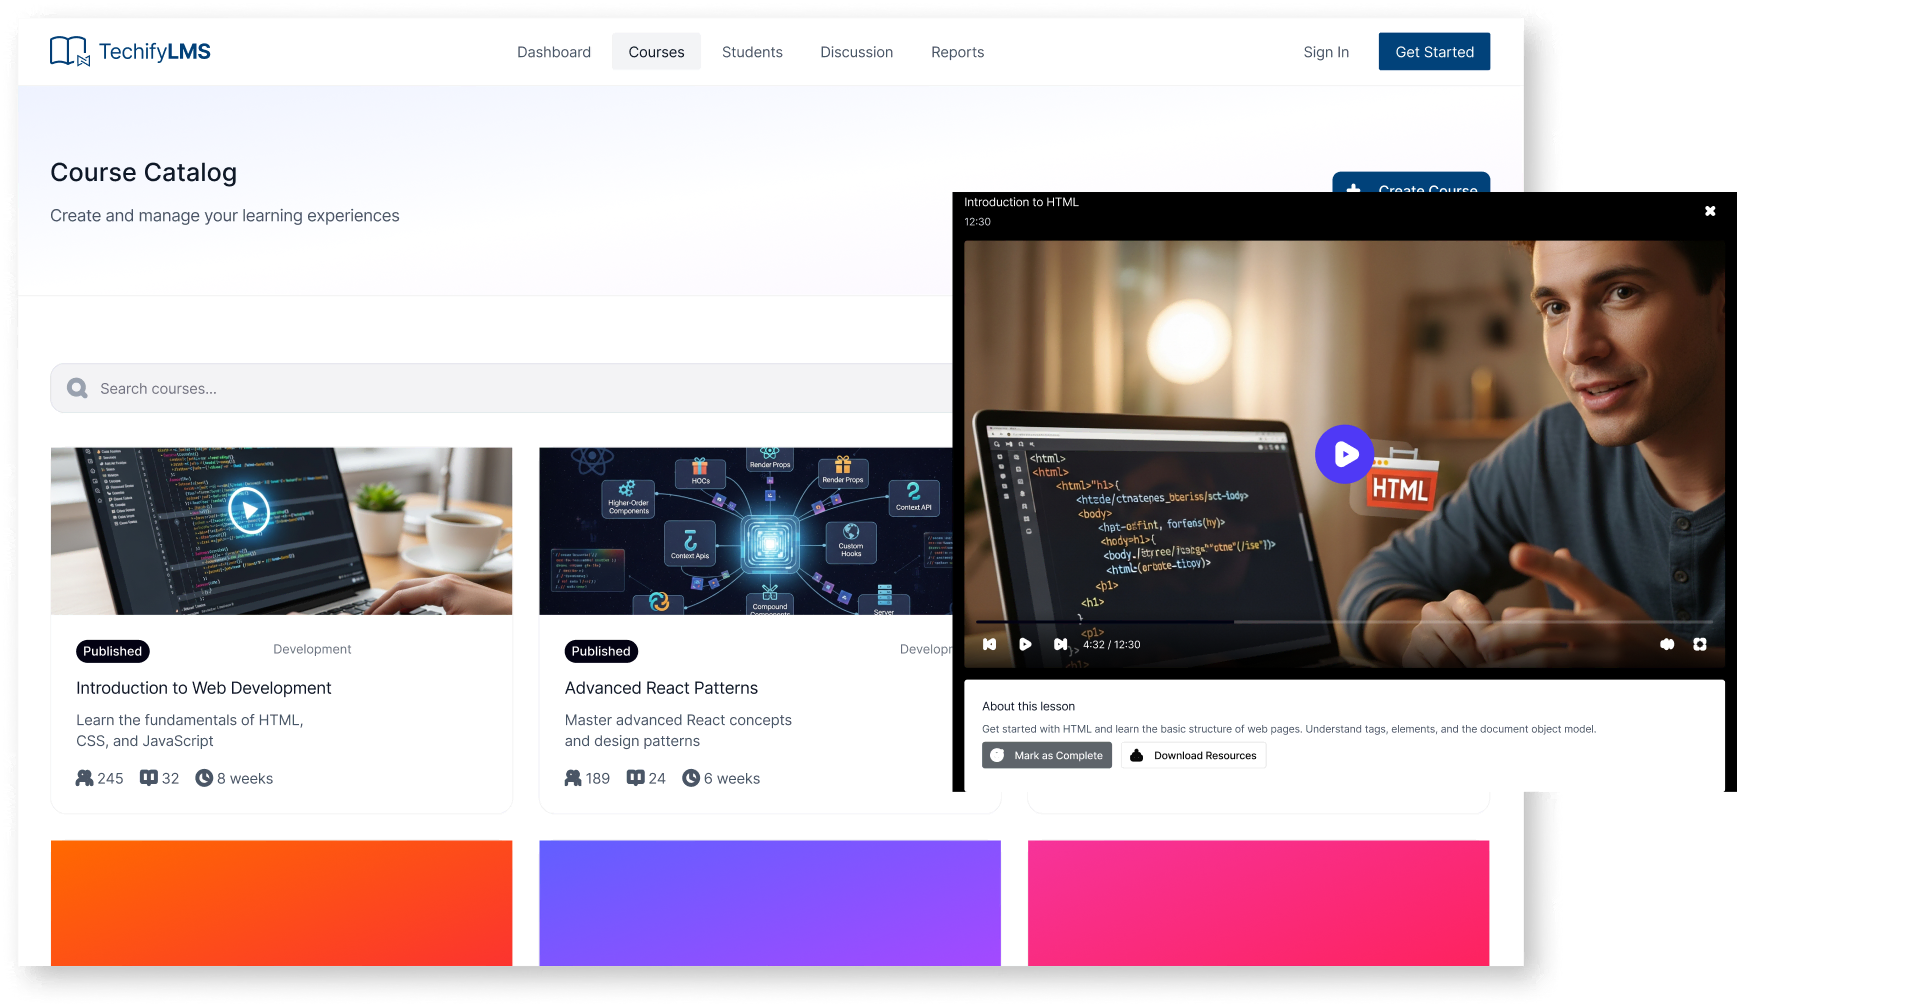Screen dimensions: 1917x1008
Task: Switch to the Students tab
Action: coord(752,52)
